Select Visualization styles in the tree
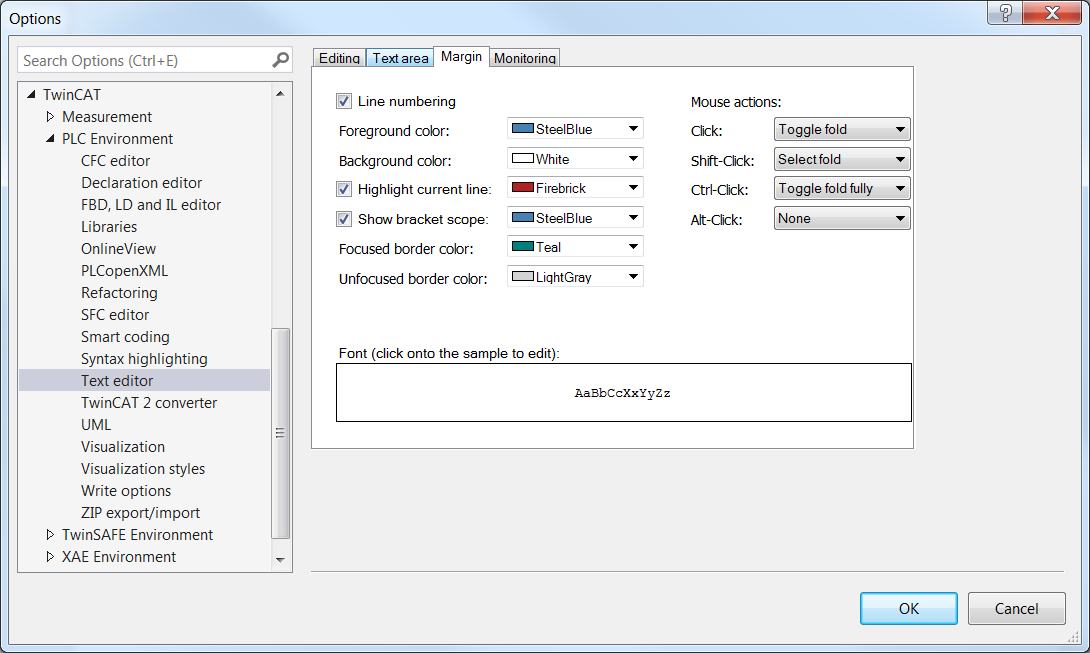This screenshot has width=1090, height=653. click(143, 469)
